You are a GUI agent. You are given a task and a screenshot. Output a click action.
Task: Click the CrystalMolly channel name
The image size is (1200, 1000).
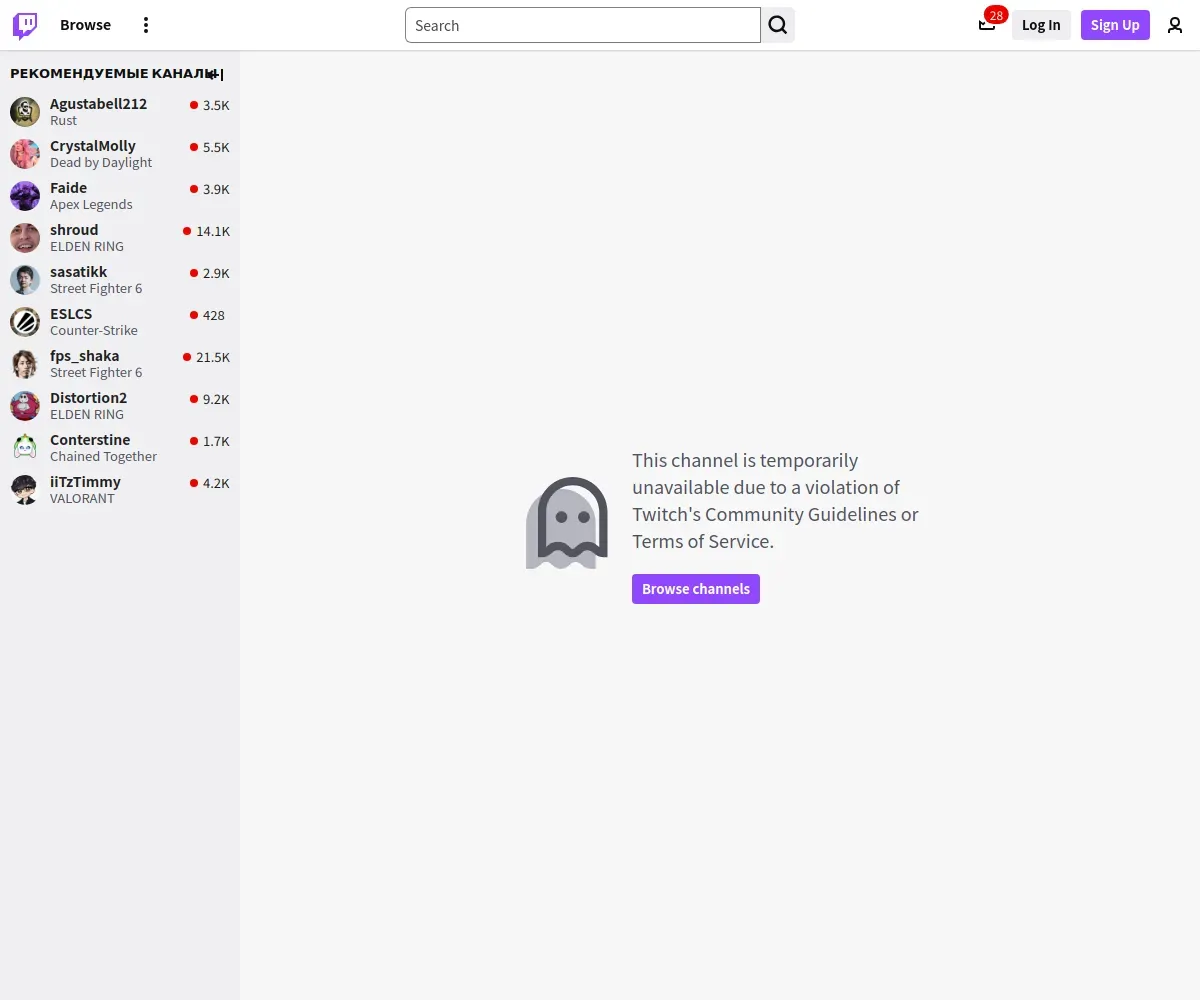click(x=93, y=146)
